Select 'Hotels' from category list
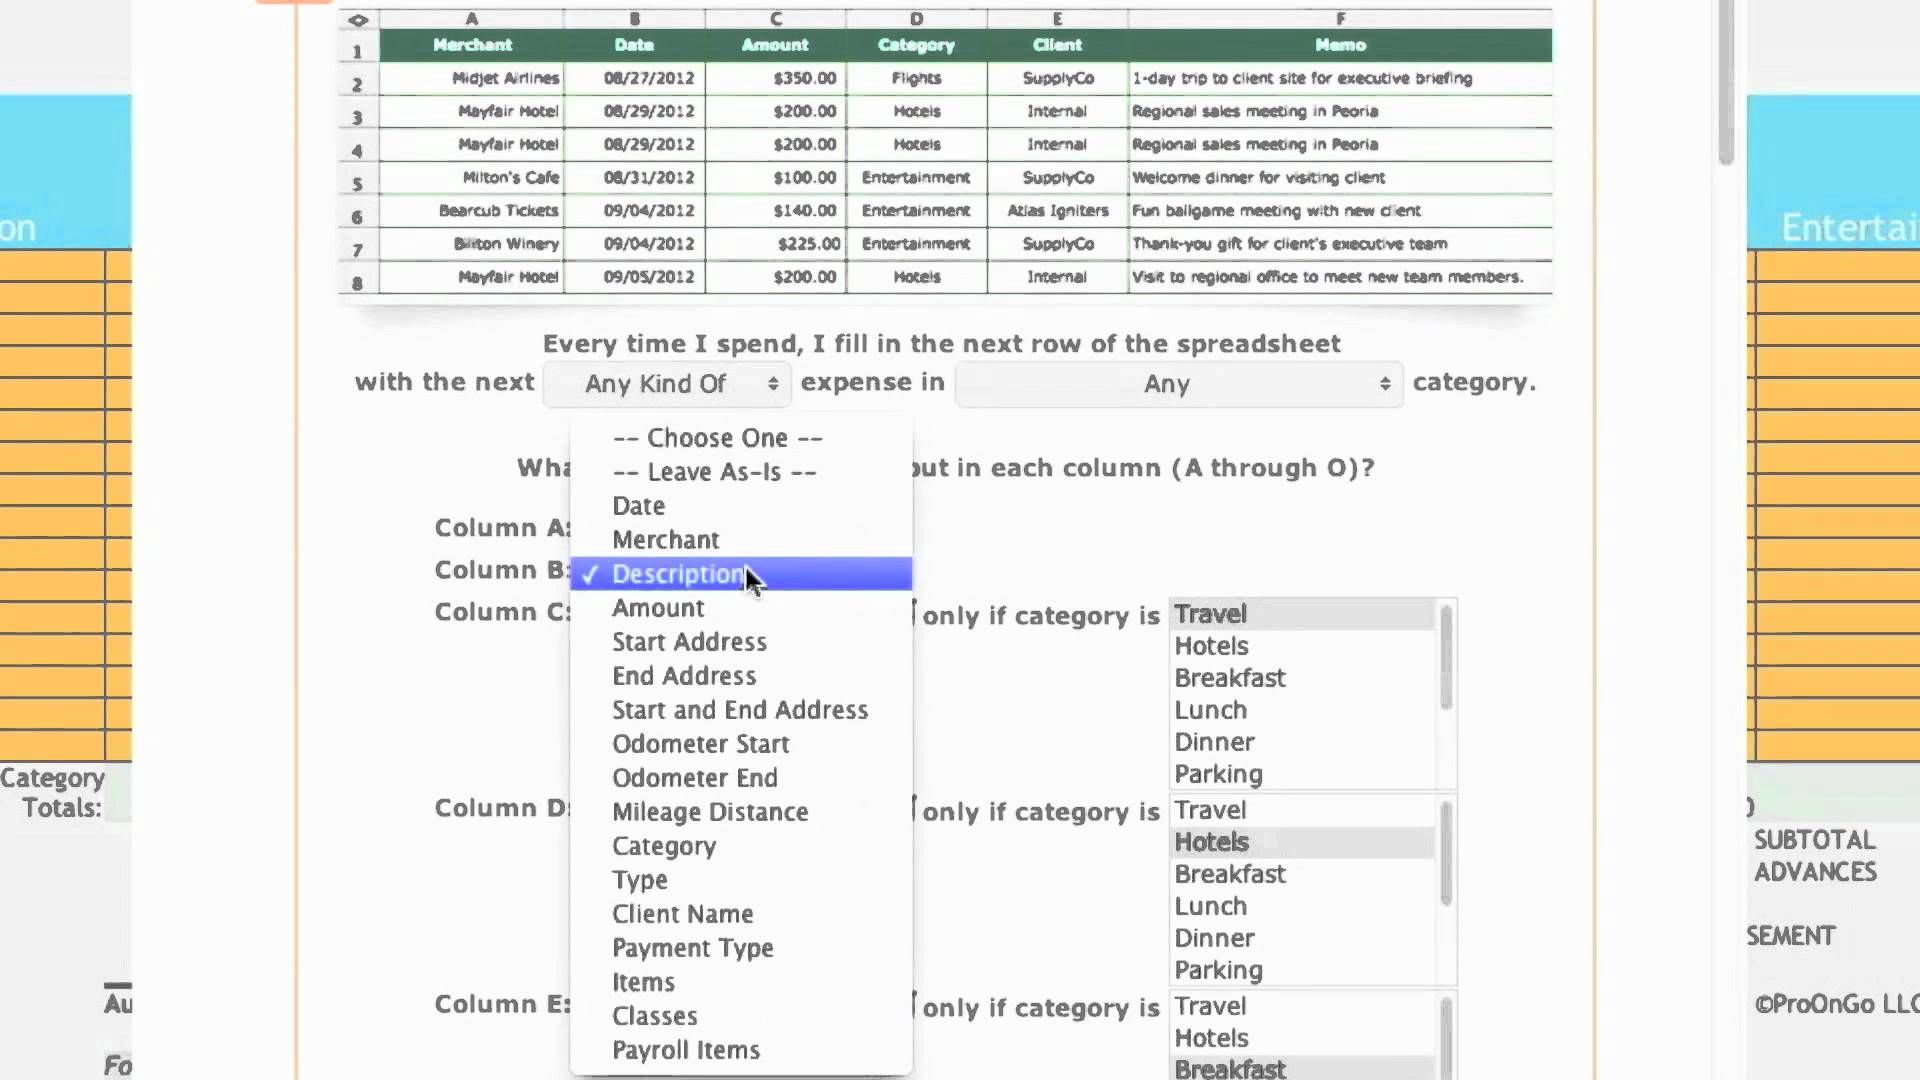 (x=1208, y=646)
